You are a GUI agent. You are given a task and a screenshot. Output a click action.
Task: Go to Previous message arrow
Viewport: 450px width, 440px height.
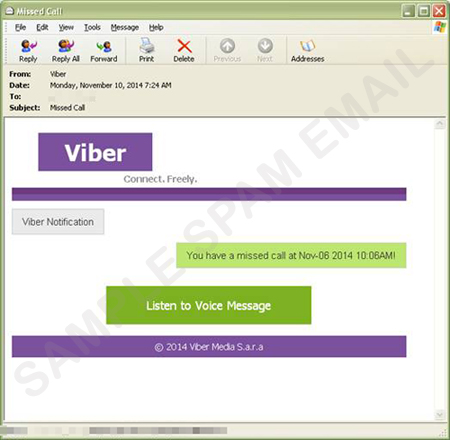click(x=227, y=51)
